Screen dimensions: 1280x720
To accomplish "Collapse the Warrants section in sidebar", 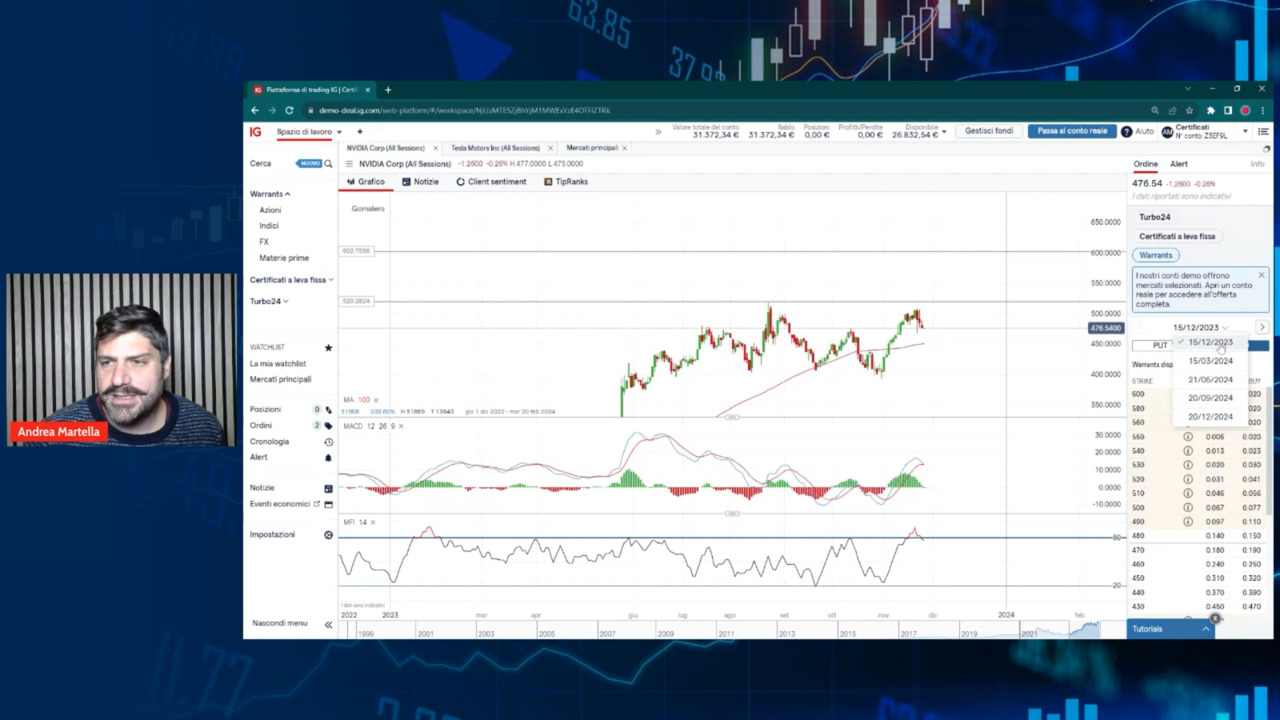I will coord(270,194).
